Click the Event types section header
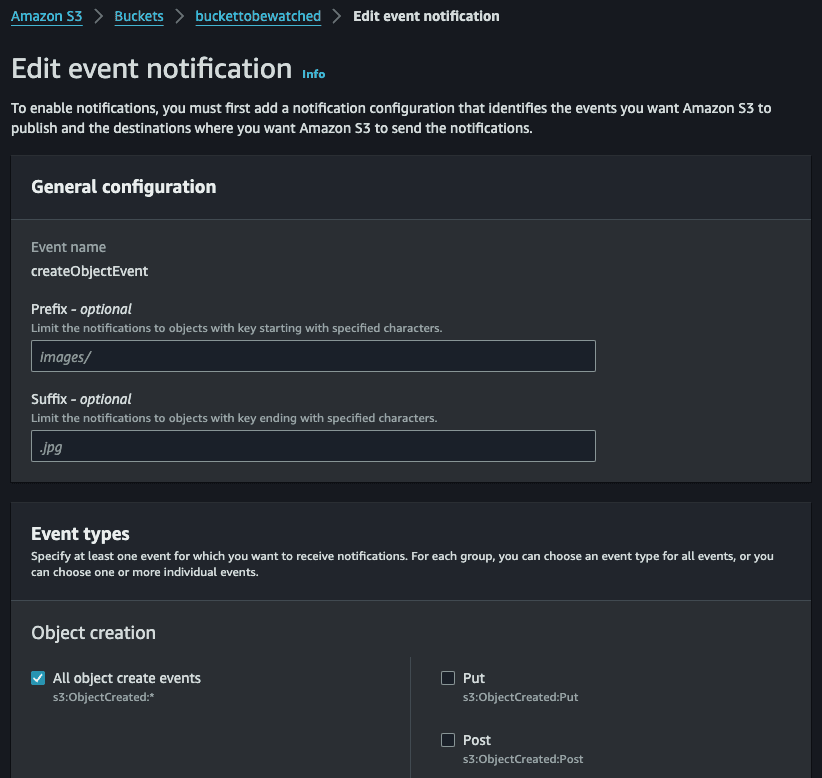The image size is (822, 778). [80, 533]
